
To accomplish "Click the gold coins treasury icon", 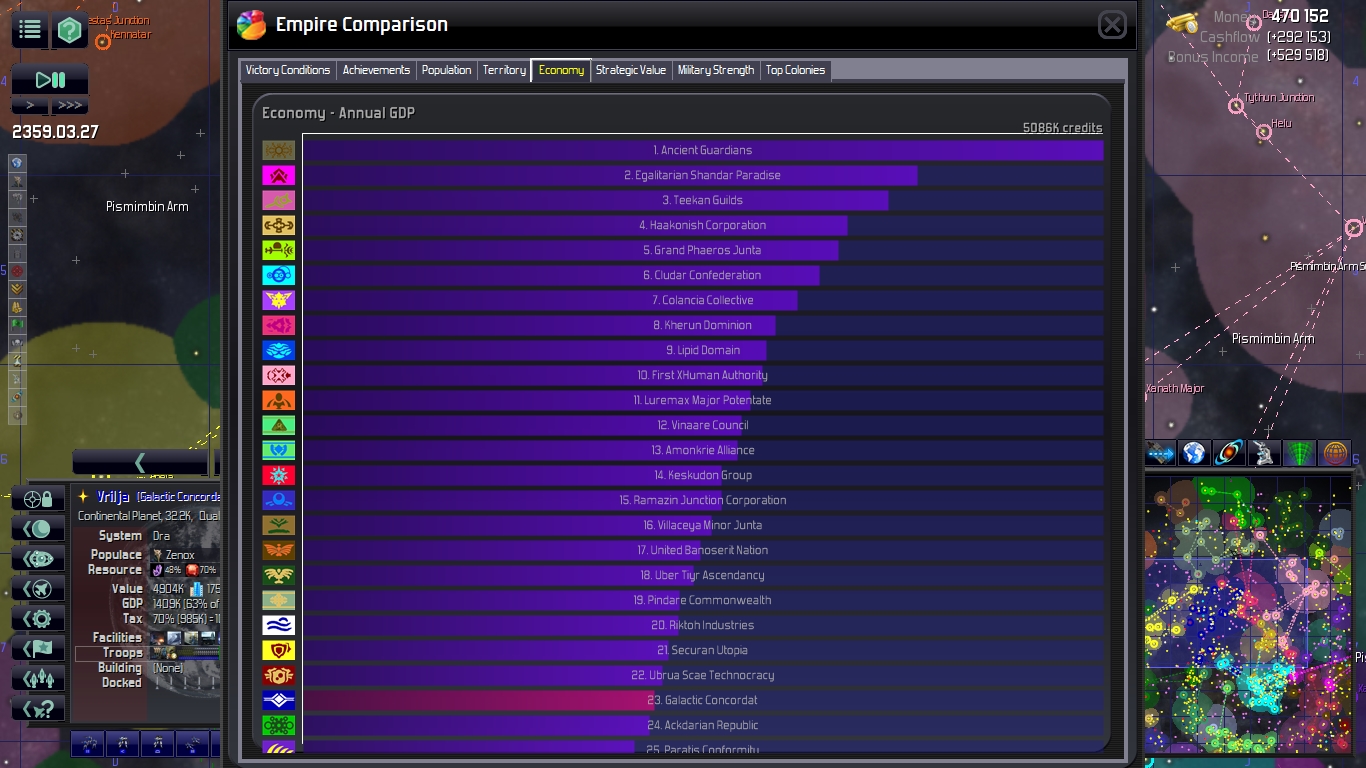I will 1182,22.
